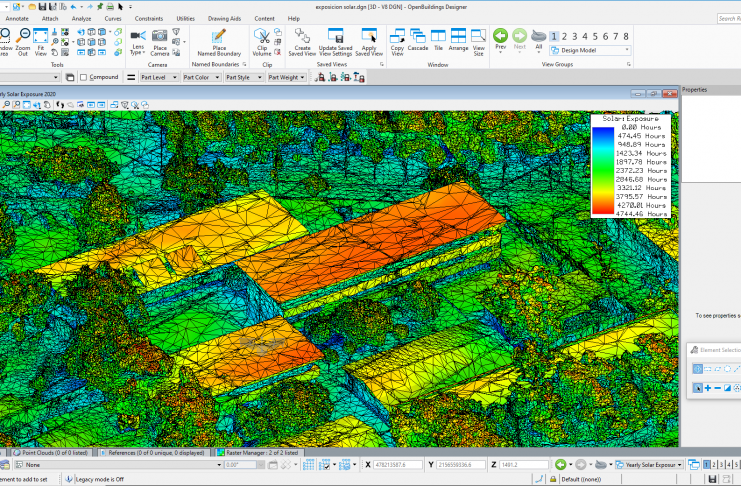Expand the Design Model dropdown
741x486 pixels.
point(627,50)
